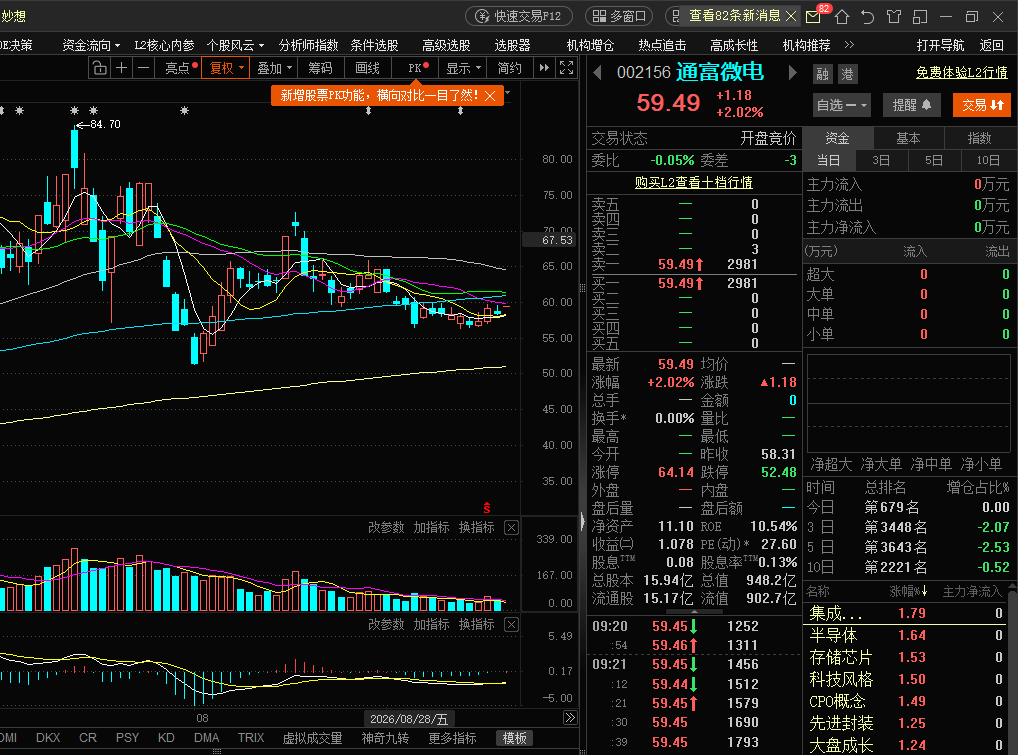Zoom in chart with plus icon

pyautogui.click(x=121, y=68)
